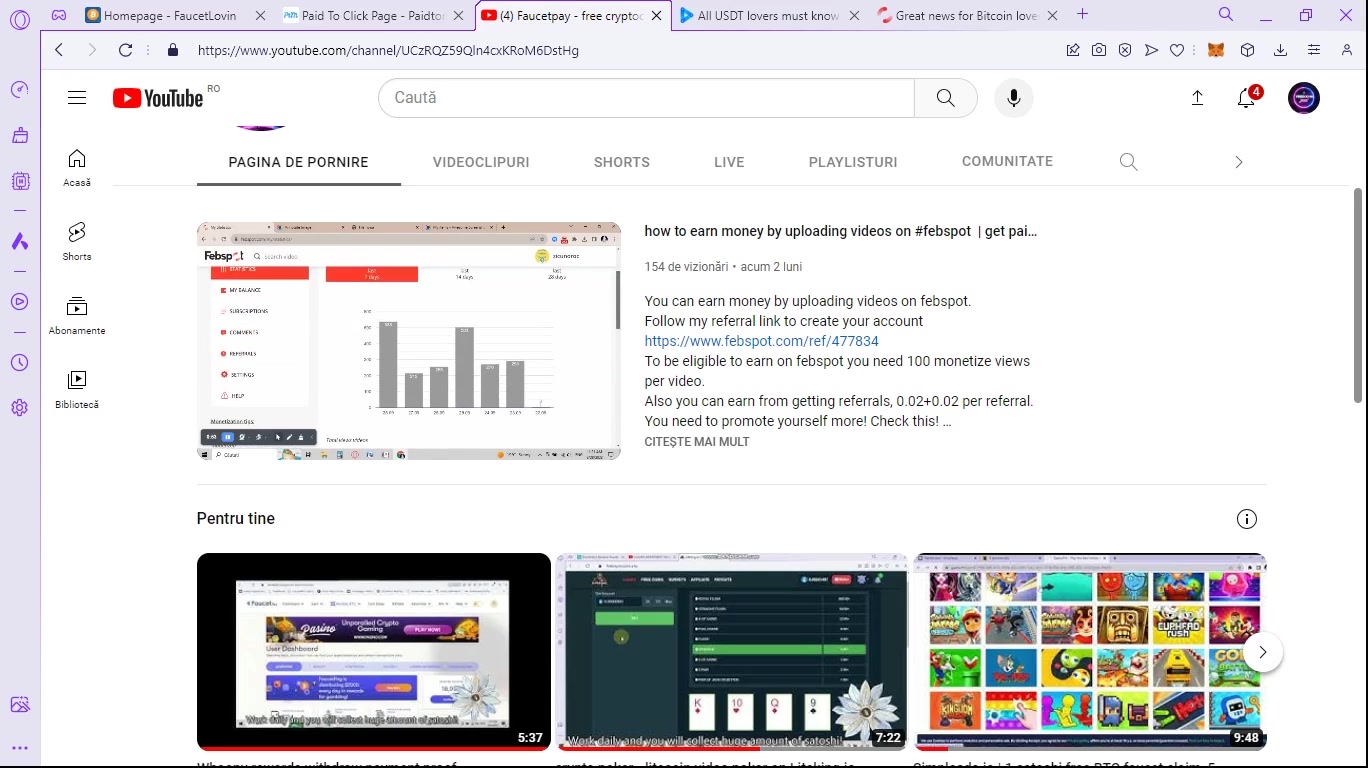The width and height of the screenshot is (1368, 768).
Task: Open the febspot video title link
Action: tap(841, 231)
